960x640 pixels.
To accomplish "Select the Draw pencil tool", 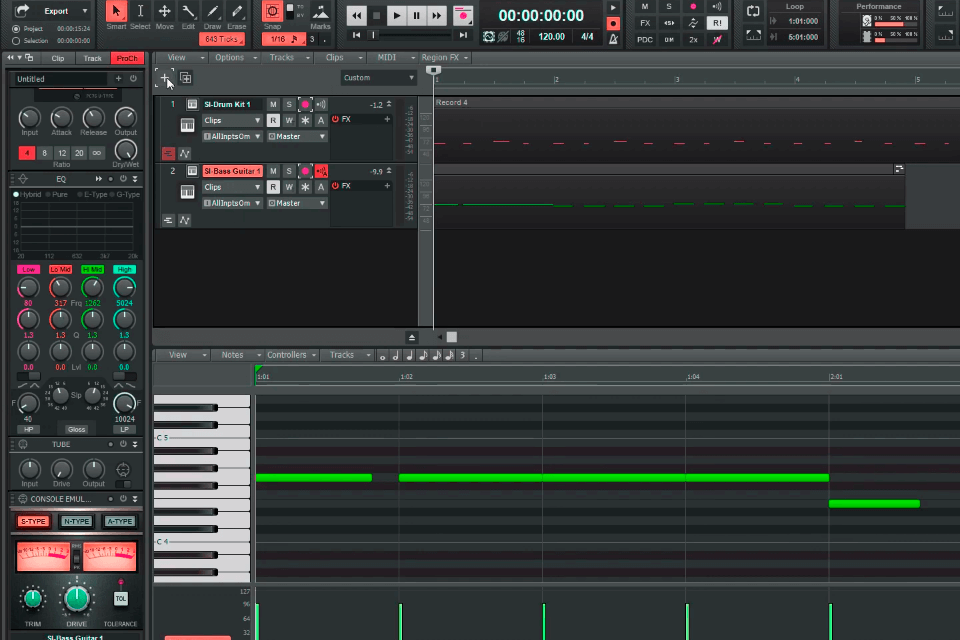I will [212, 11].
